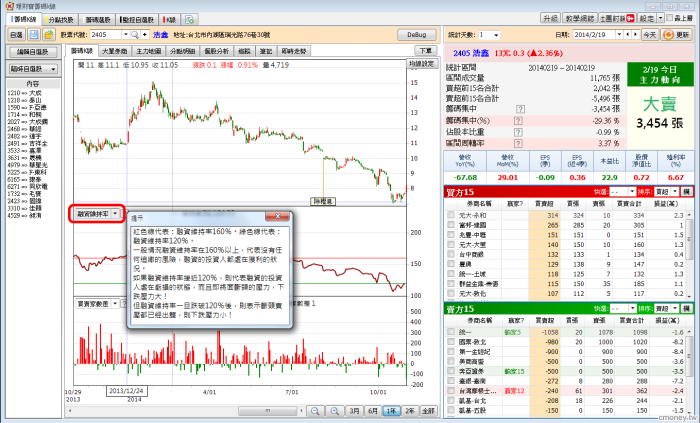This screenshot has height=423, width=700.
Task: Check the 國票-敦北 seller row checkbox
Action: pos(451,342)
